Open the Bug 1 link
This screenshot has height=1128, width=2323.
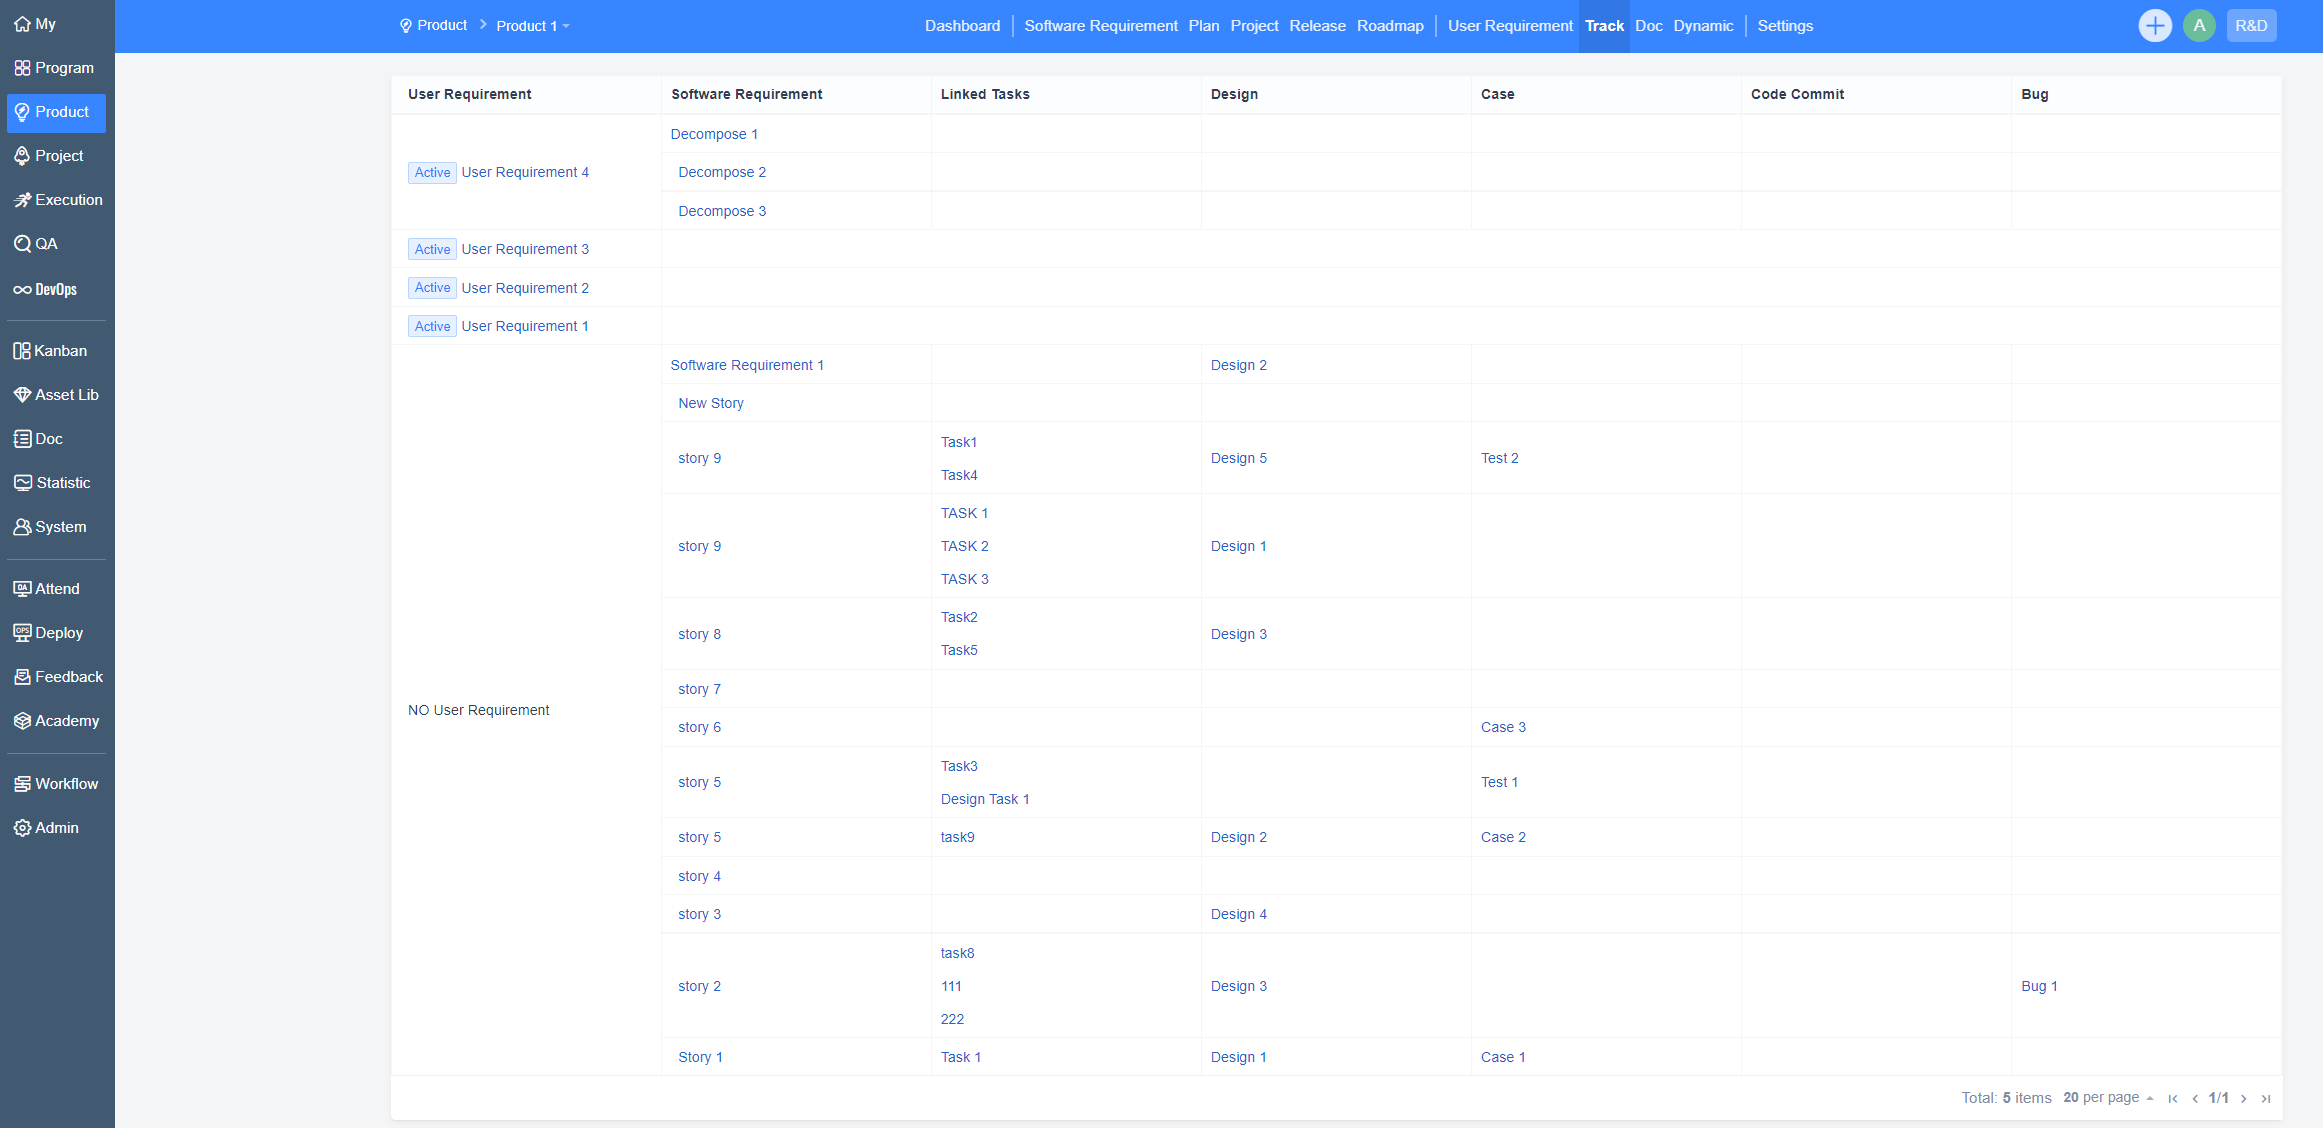[2039, 986]
